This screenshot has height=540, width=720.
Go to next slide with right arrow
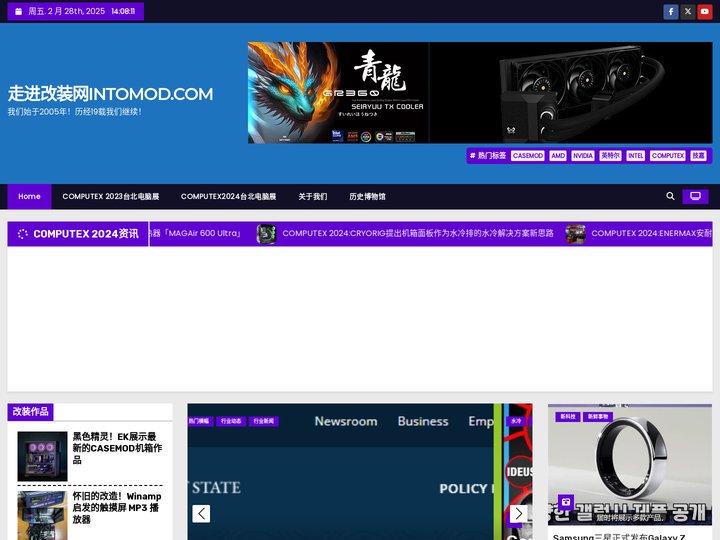[518, 513]
